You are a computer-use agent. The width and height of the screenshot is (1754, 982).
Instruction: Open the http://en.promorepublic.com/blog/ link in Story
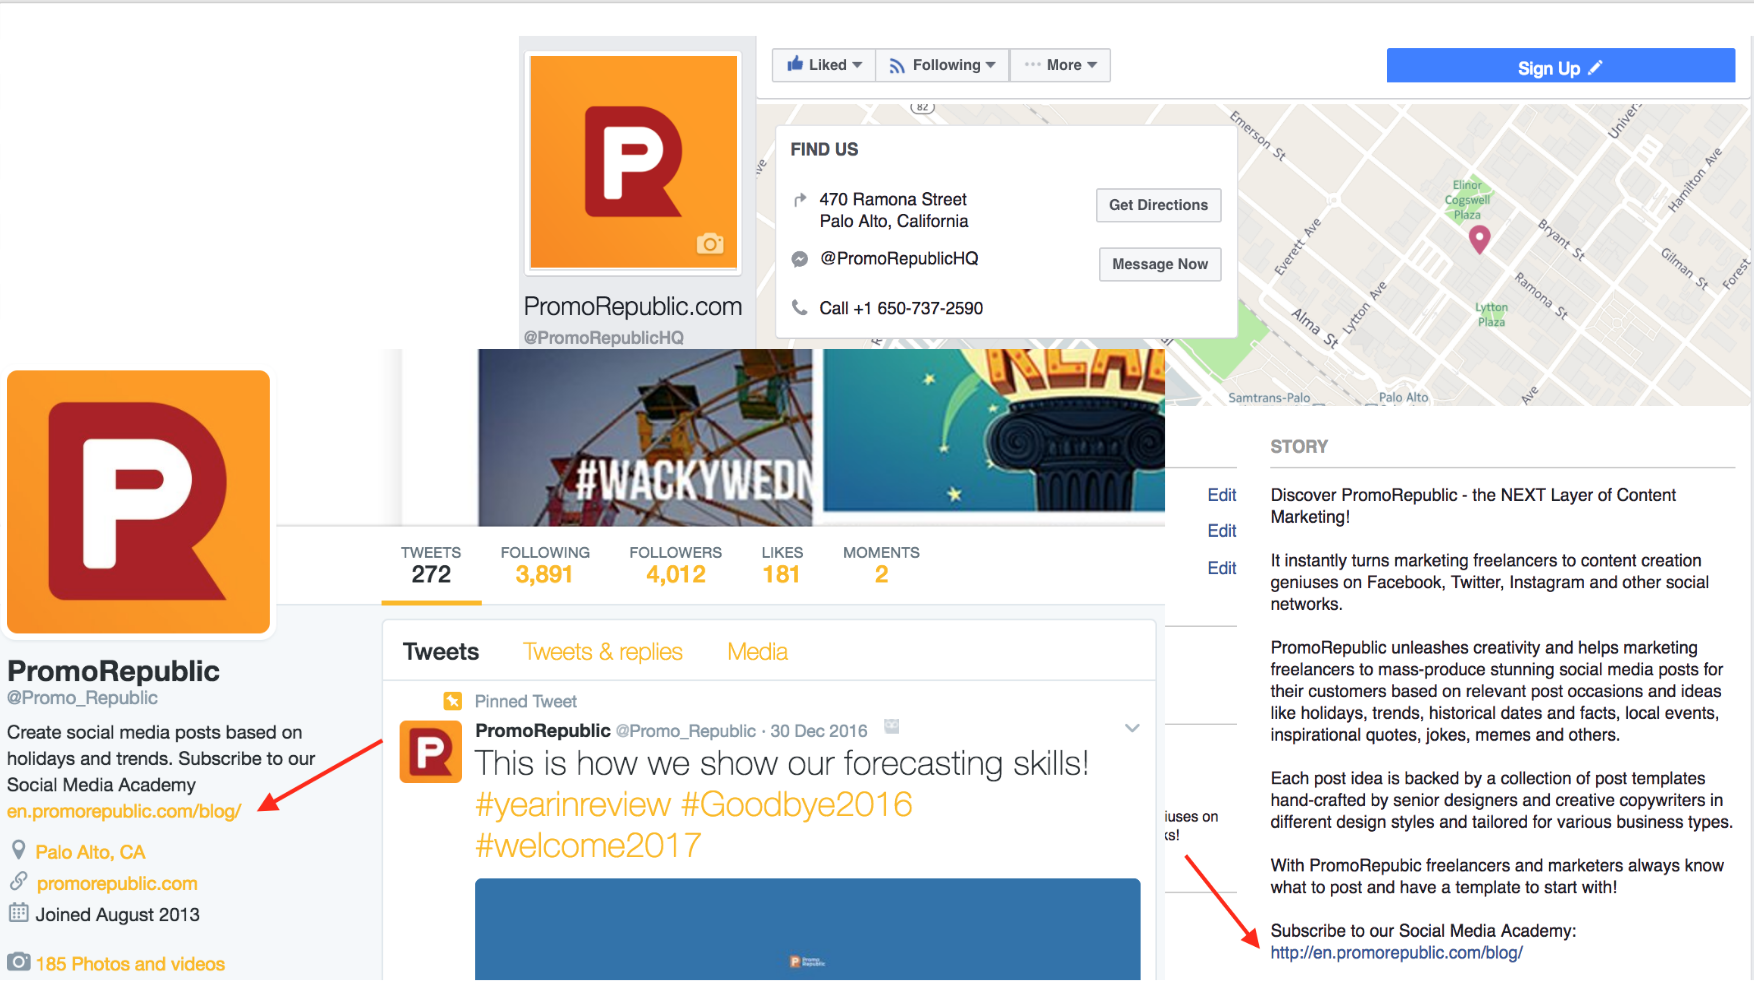(x=1396, y=953)
